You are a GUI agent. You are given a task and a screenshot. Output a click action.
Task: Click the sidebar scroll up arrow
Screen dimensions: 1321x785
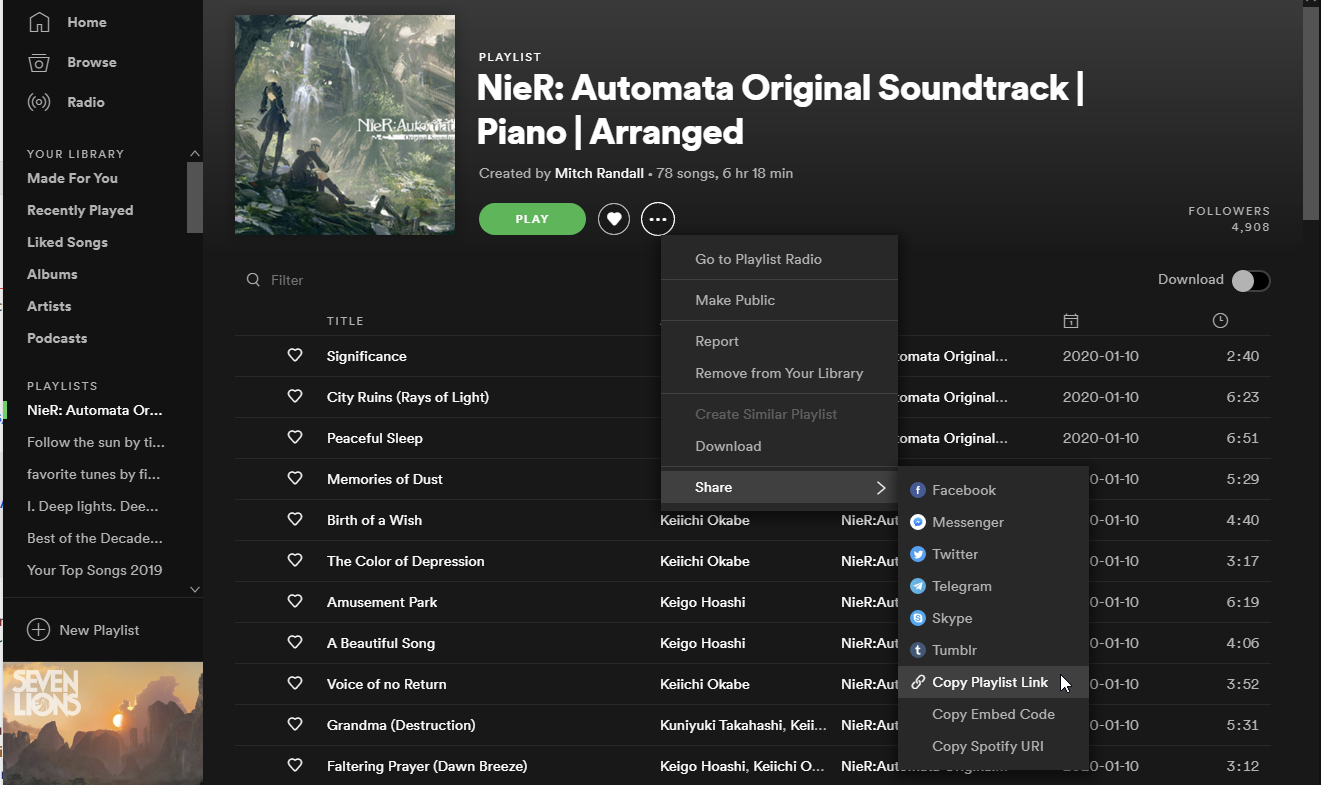pyautogui.click(x=195, y=153)
